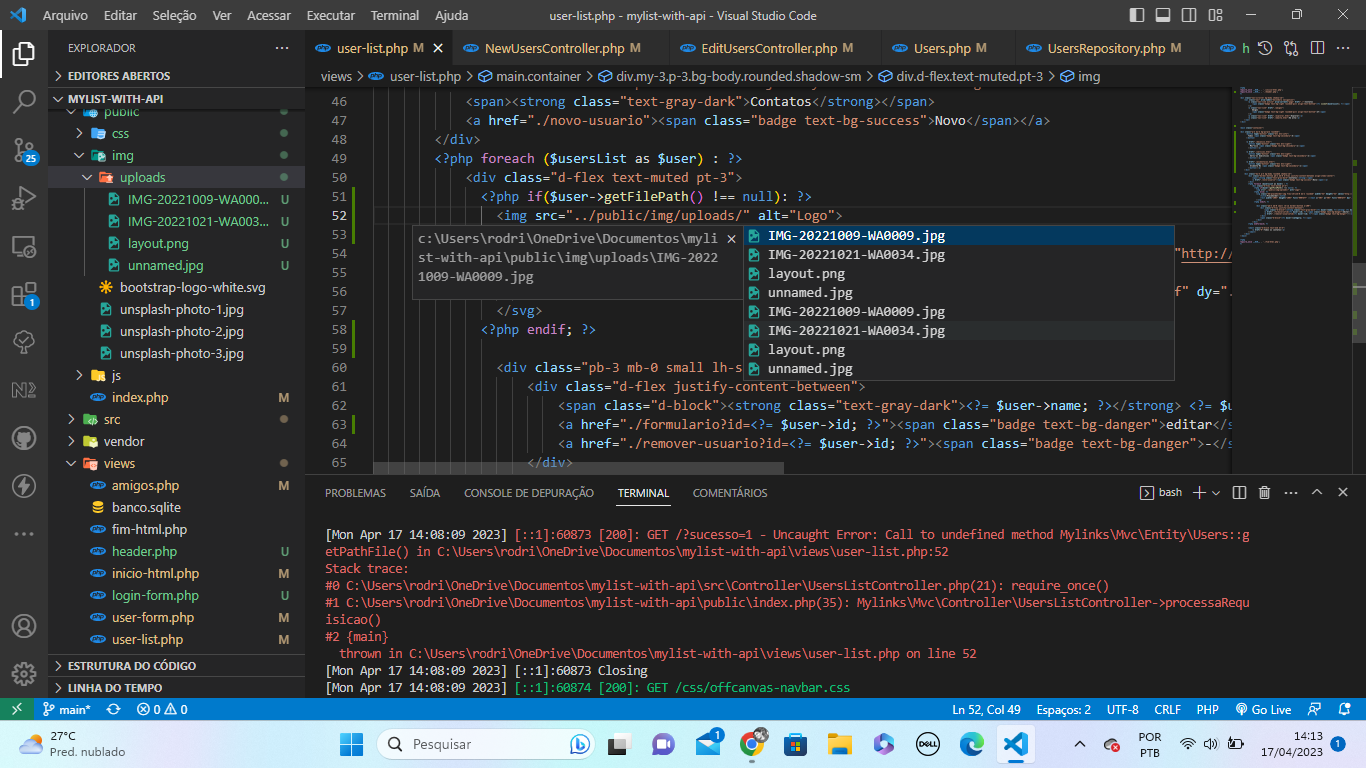This screenshot has height=768, width=1366.
Task: Synchronize changes icon in status bar
Action: (113, 709)
